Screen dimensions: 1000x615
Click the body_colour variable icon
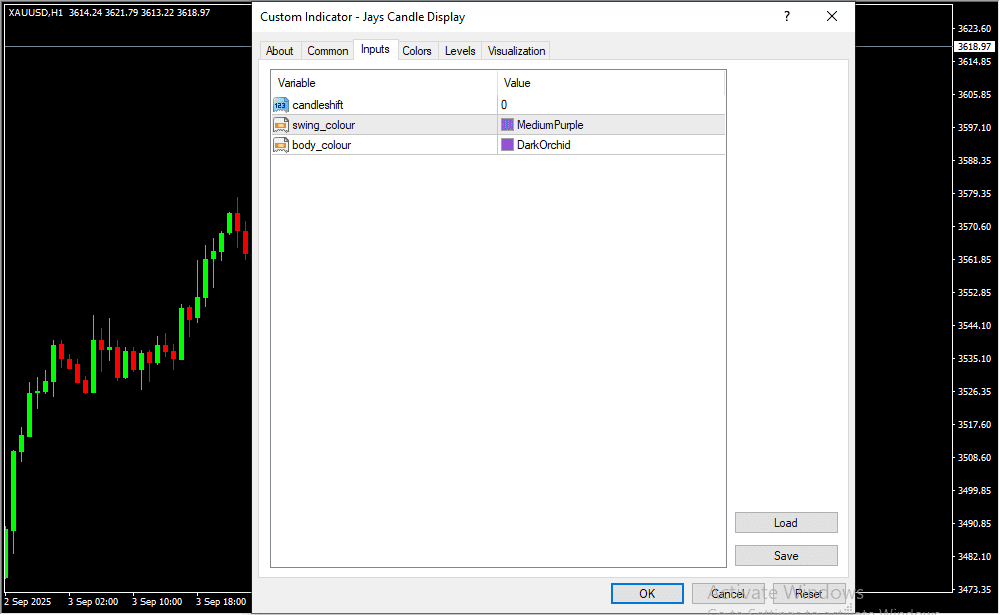pyautogui.click(x=281, y=145)
